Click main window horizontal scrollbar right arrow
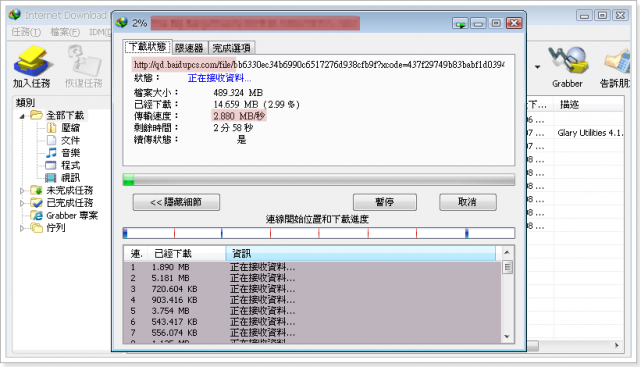Viewport: 640px width, 367px height. point(617,345)
